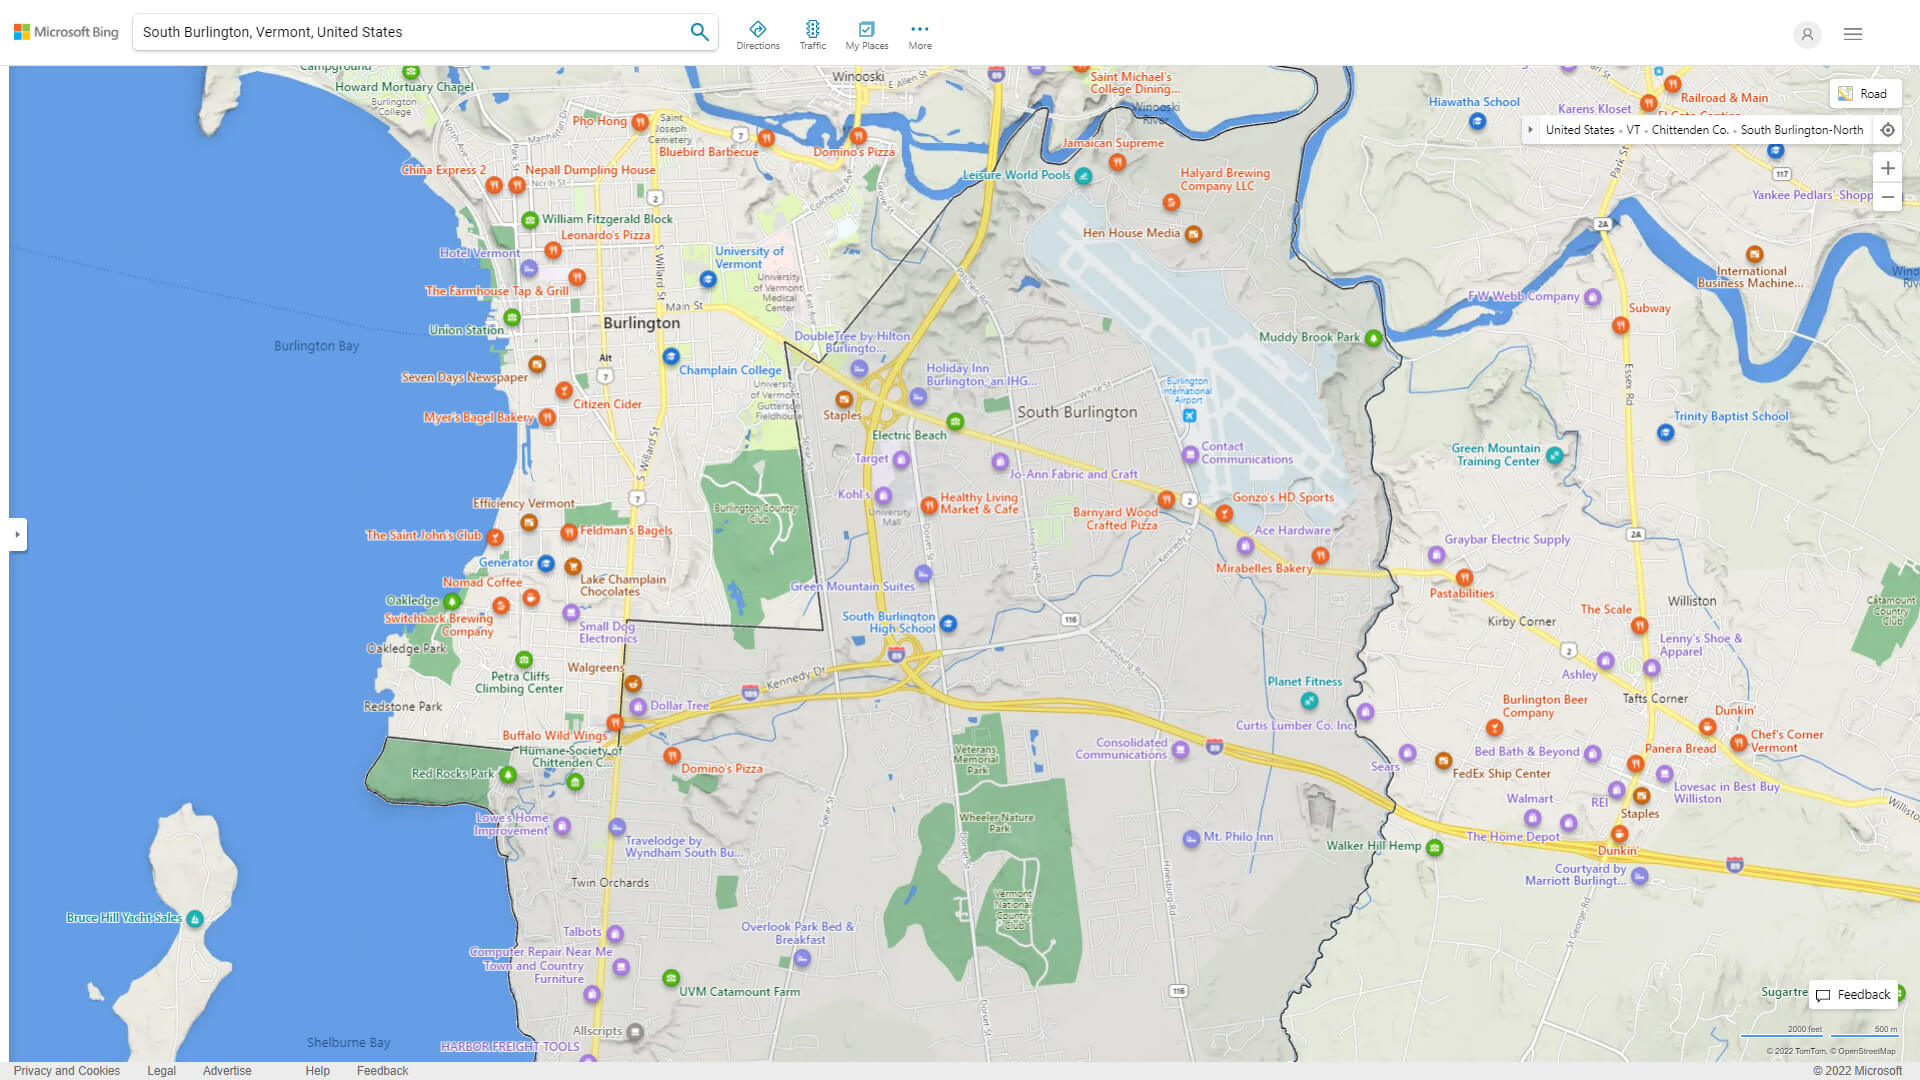Zoom out with the minus button
Viewport: 1920px width, 1080px height.
[1887, 197]
